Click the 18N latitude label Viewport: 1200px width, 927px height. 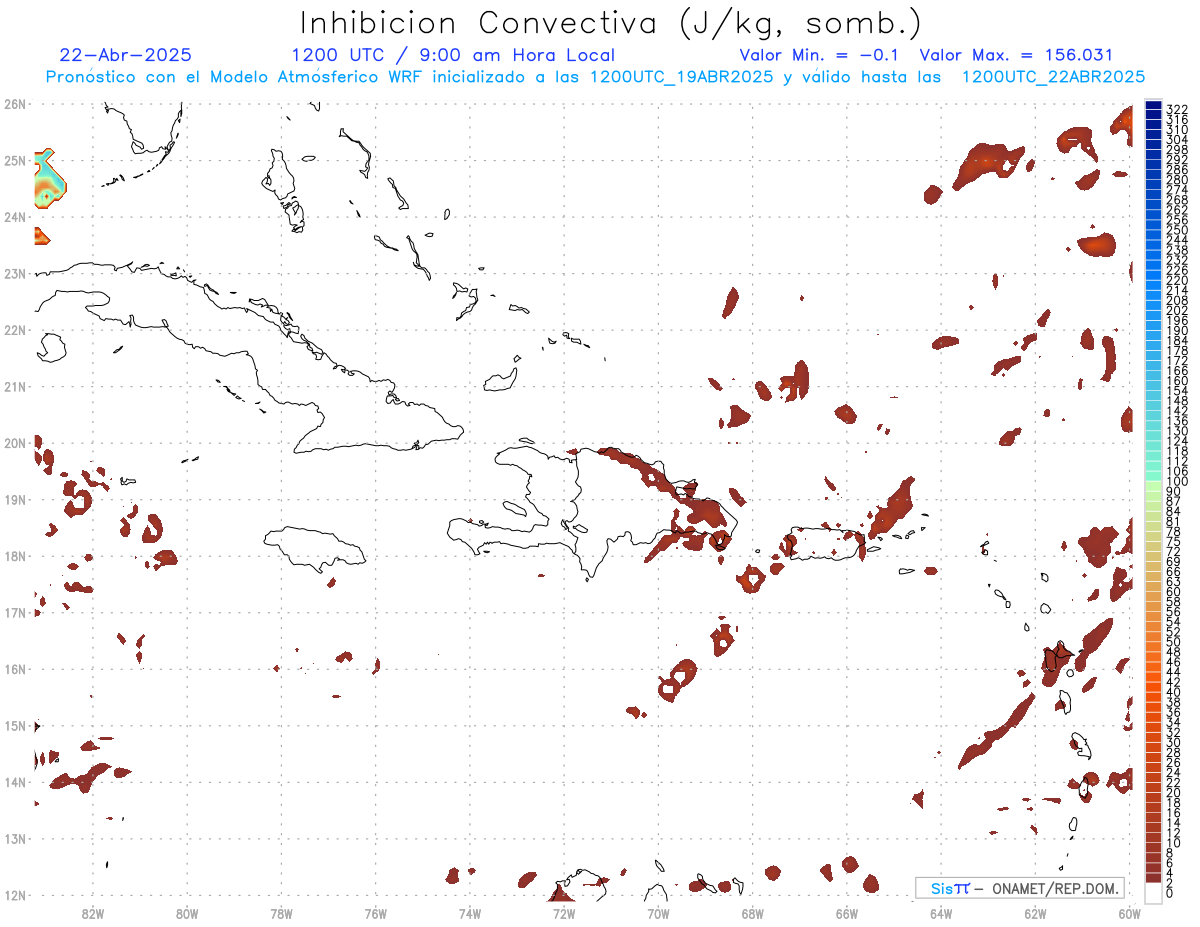point(15,556)
